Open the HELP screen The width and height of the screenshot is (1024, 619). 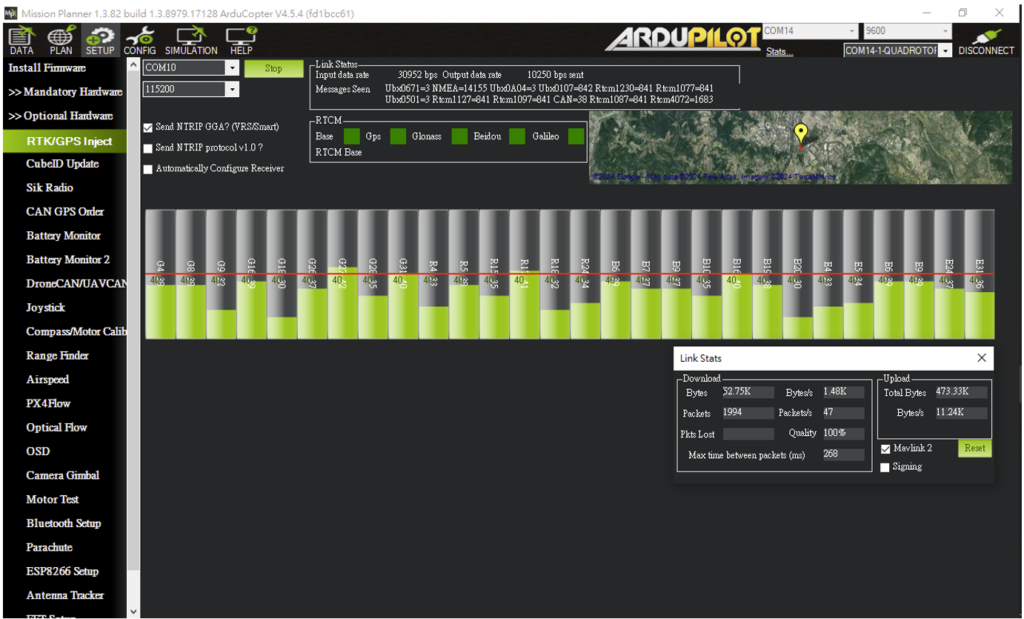(240, 40)
